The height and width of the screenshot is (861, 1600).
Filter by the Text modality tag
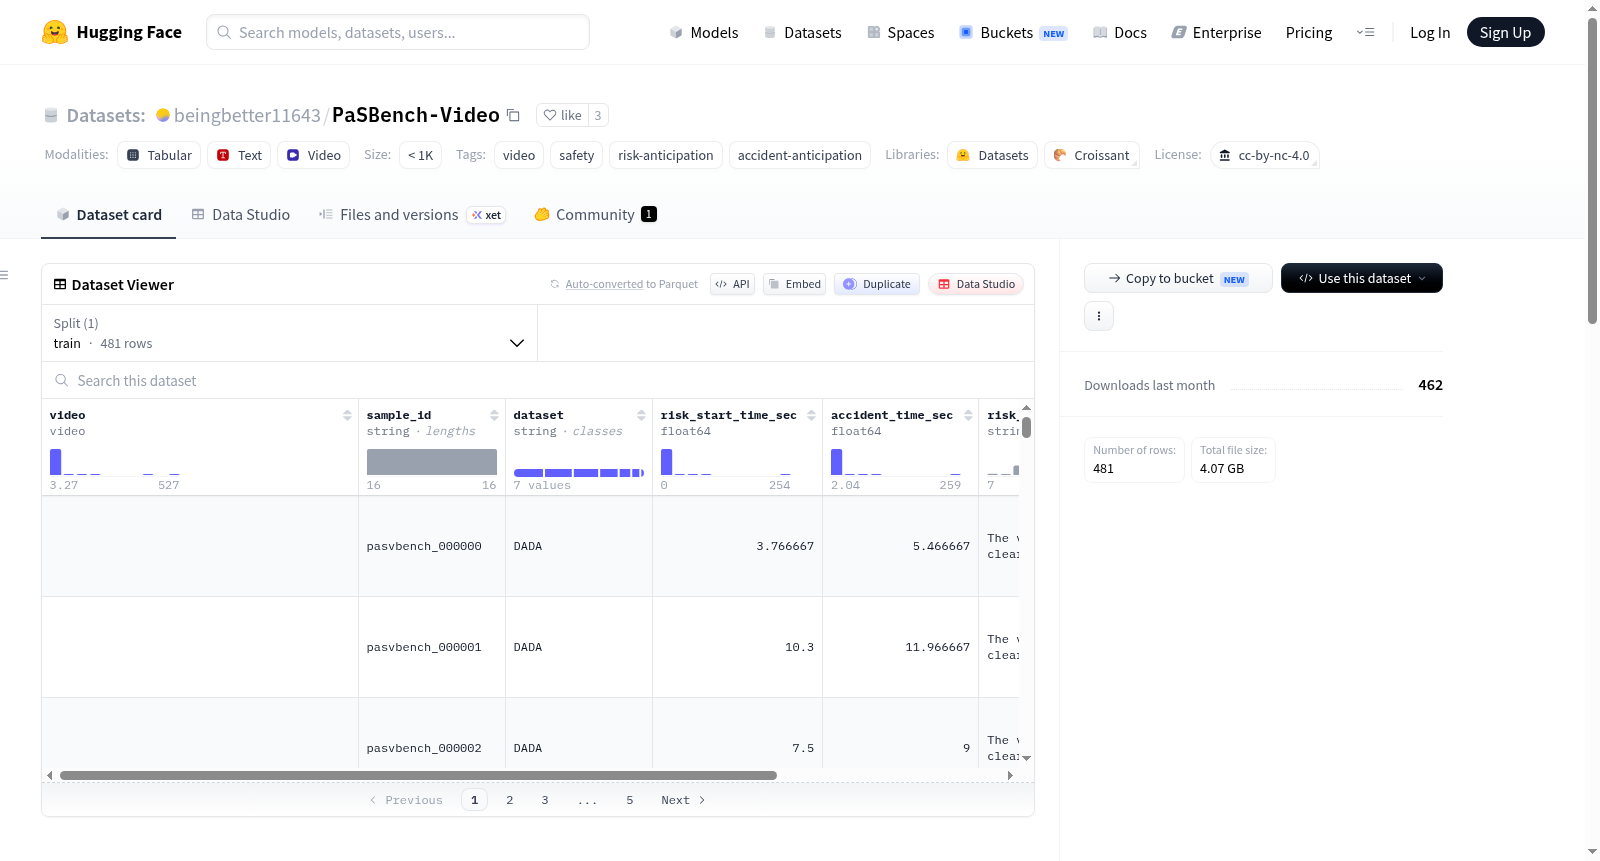point(239,155)
